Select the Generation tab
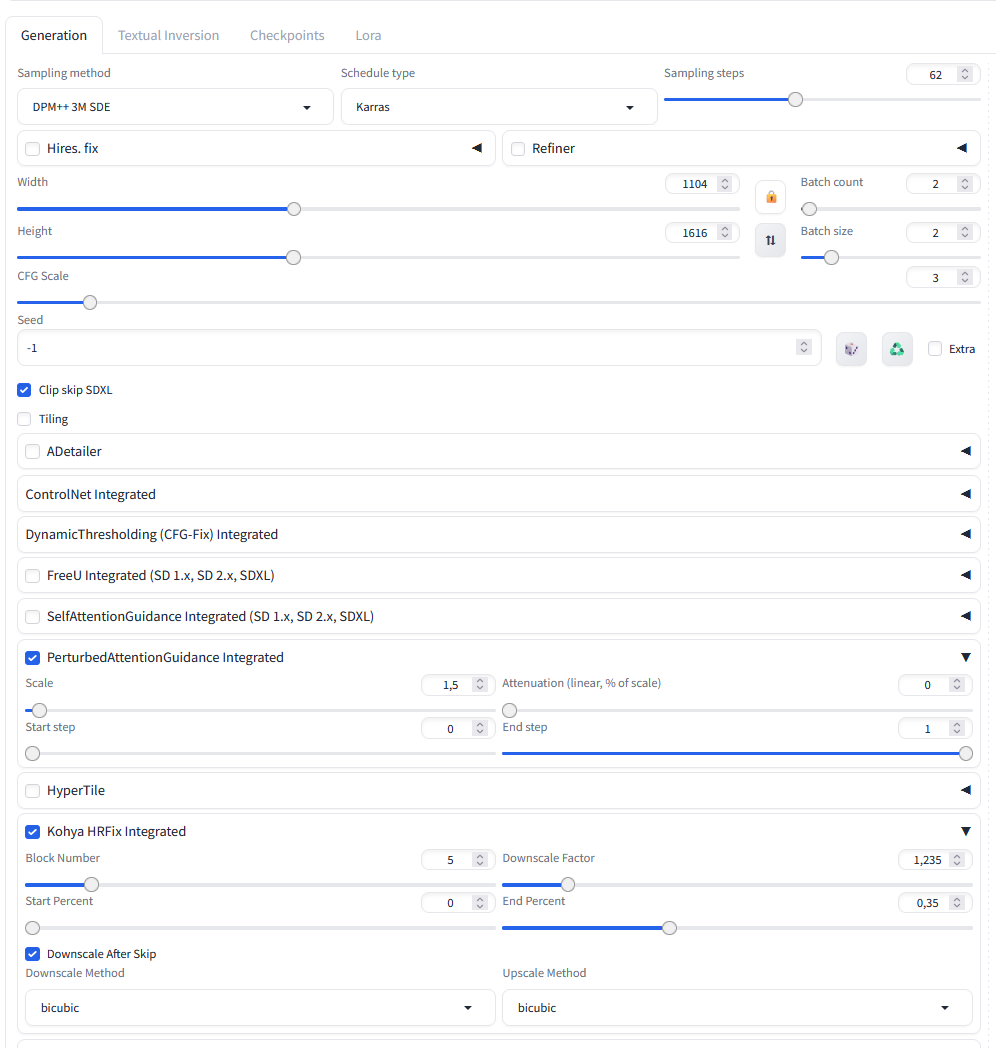 pyautogui.click(x=53, y=35)
